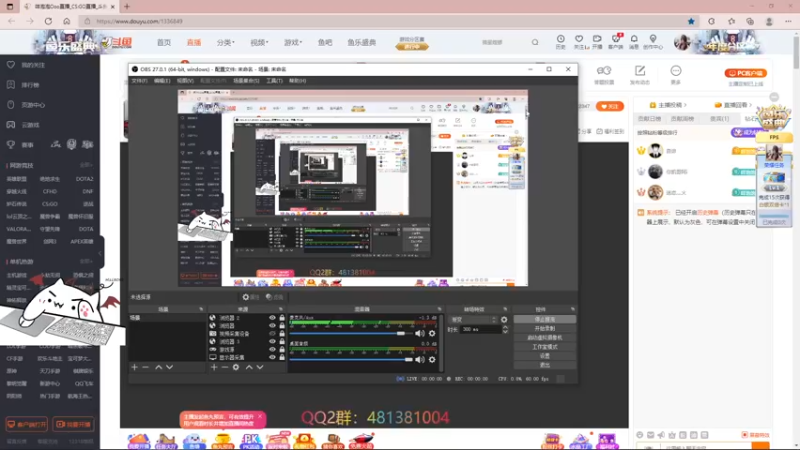Hide the 显示器采集 source via eye icon

[x=272, y=357]
